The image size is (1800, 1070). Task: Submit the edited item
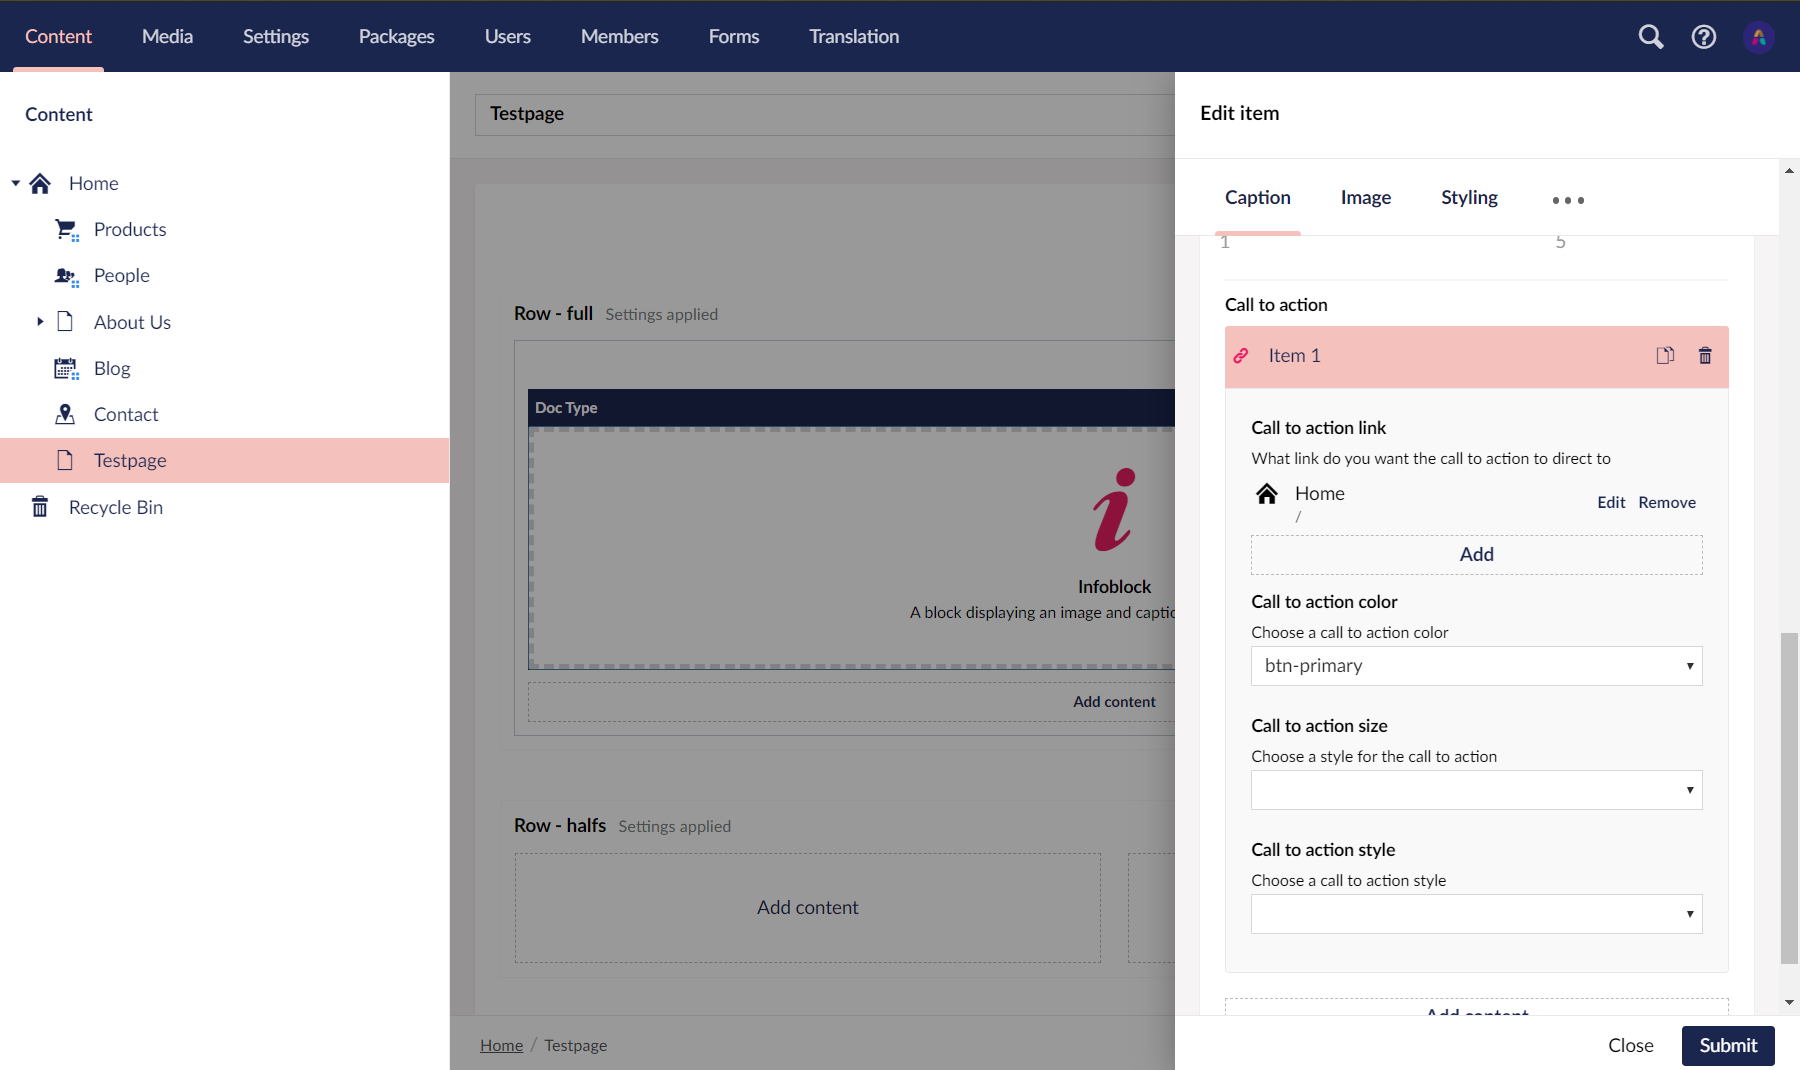(1728, 1045)
